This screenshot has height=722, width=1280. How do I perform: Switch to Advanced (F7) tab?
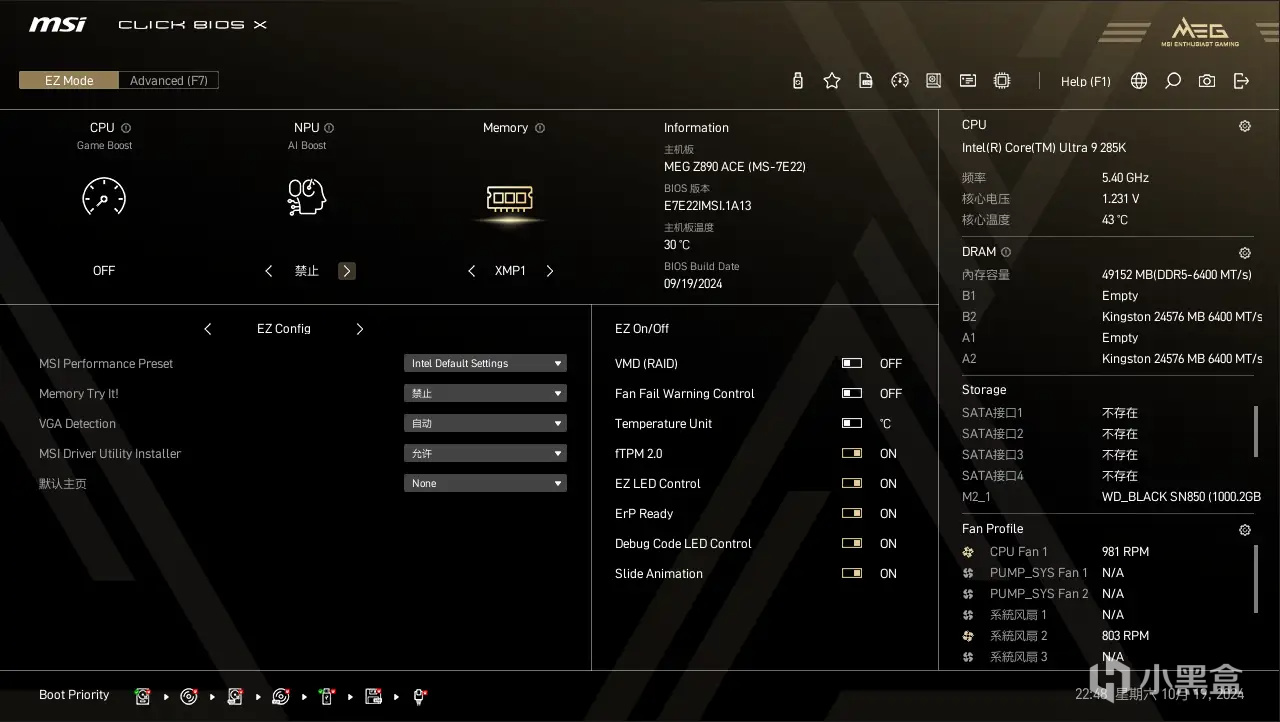click(x=169, y=81)
